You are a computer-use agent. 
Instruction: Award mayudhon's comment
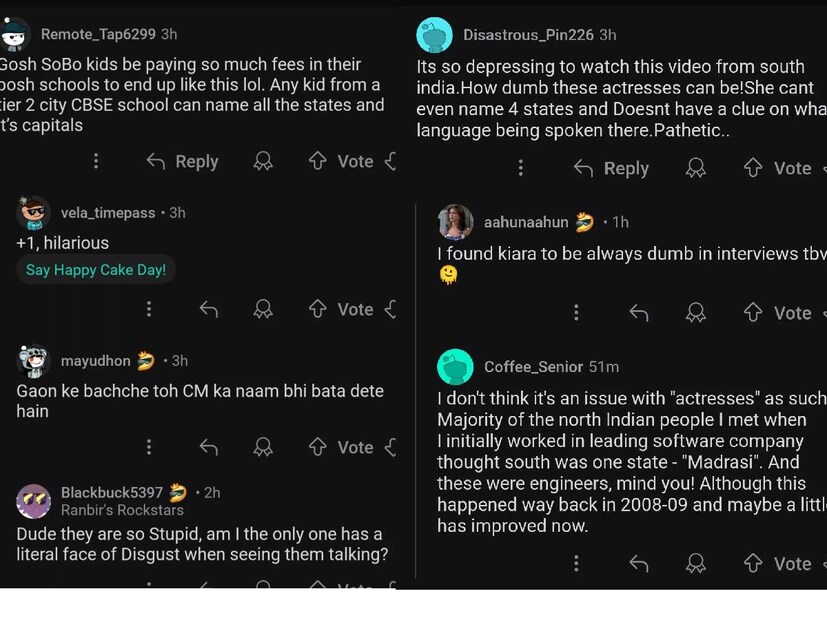click(x=263, y=447)
